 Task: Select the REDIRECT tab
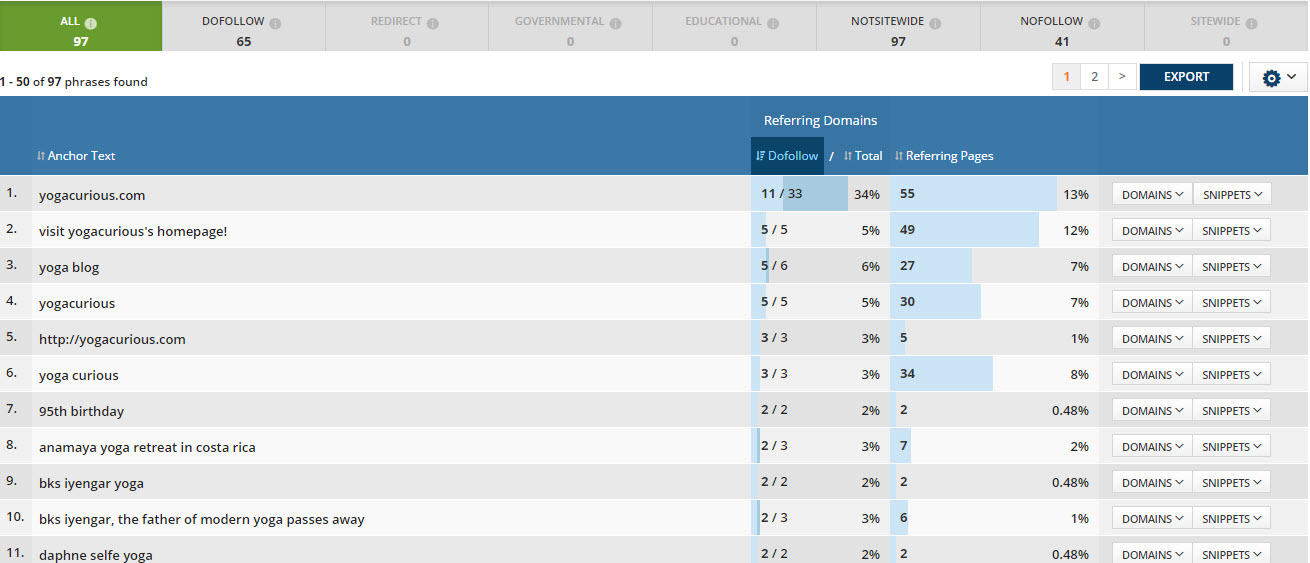tap(407, 26)
